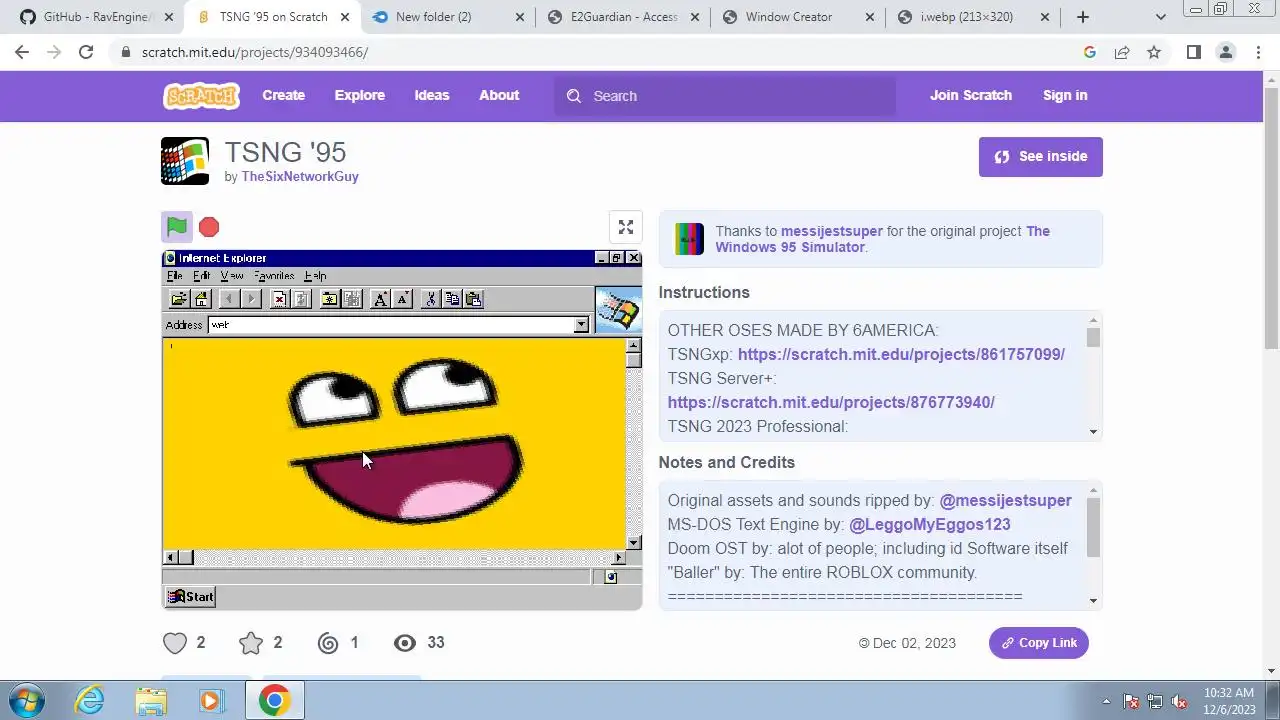Click the Favorites folder icon with star

[329, 299]
